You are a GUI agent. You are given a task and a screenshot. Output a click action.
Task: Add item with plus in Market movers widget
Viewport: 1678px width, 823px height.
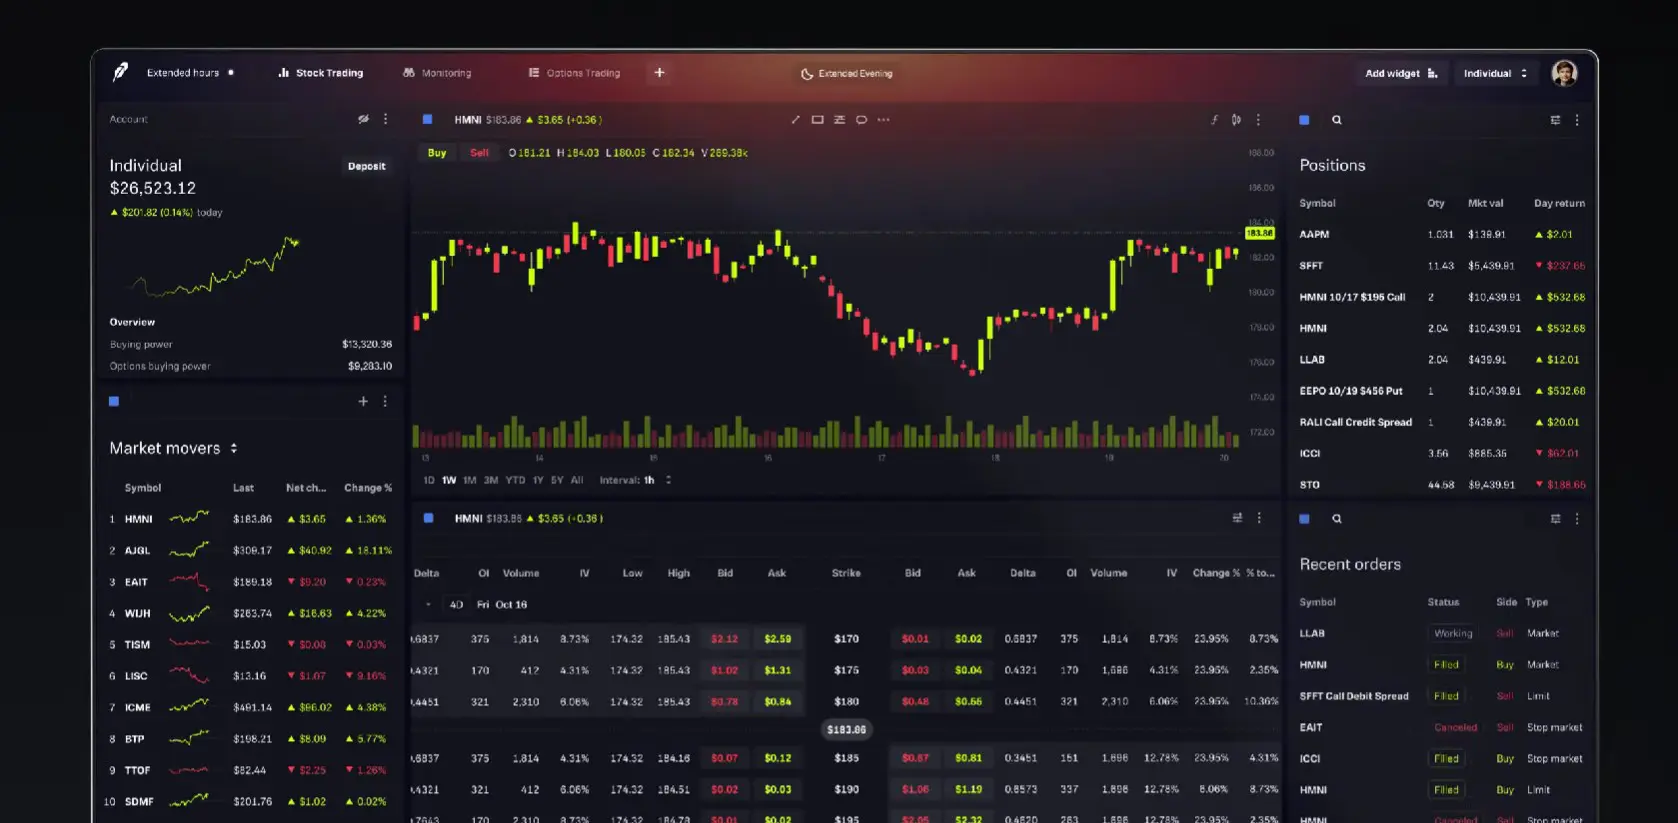[x=363, y=401]
